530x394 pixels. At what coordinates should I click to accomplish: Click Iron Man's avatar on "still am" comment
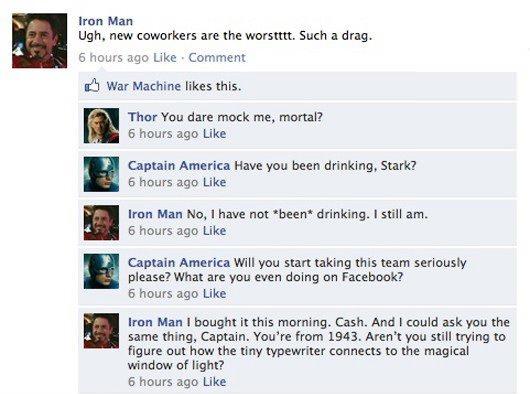101,222
